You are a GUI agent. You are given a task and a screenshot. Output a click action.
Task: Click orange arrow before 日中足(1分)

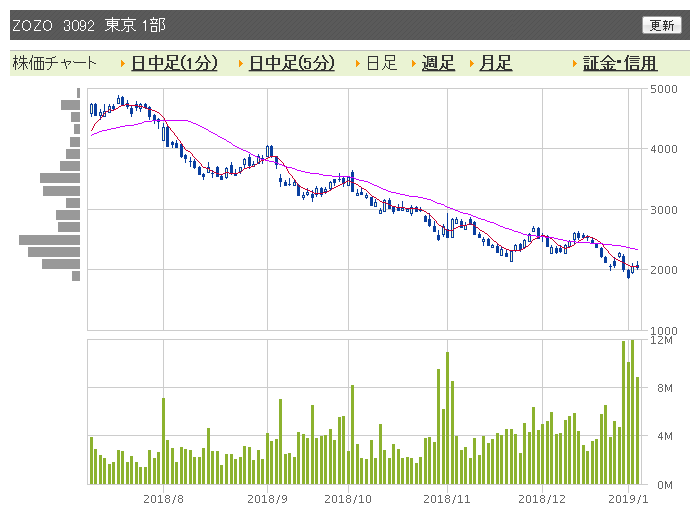(x=123, y=64)
